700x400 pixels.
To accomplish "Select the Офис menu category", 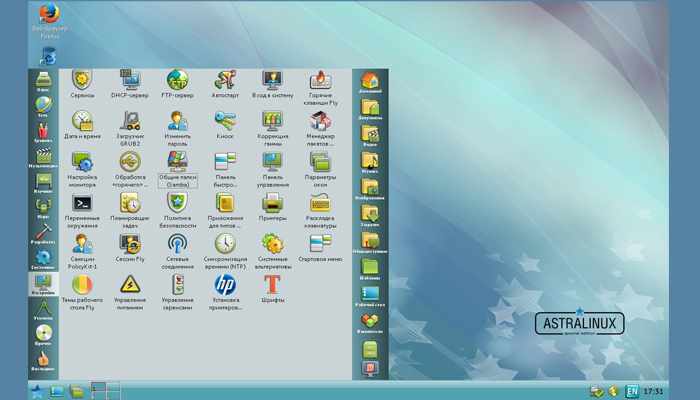I will pos(43,82).
